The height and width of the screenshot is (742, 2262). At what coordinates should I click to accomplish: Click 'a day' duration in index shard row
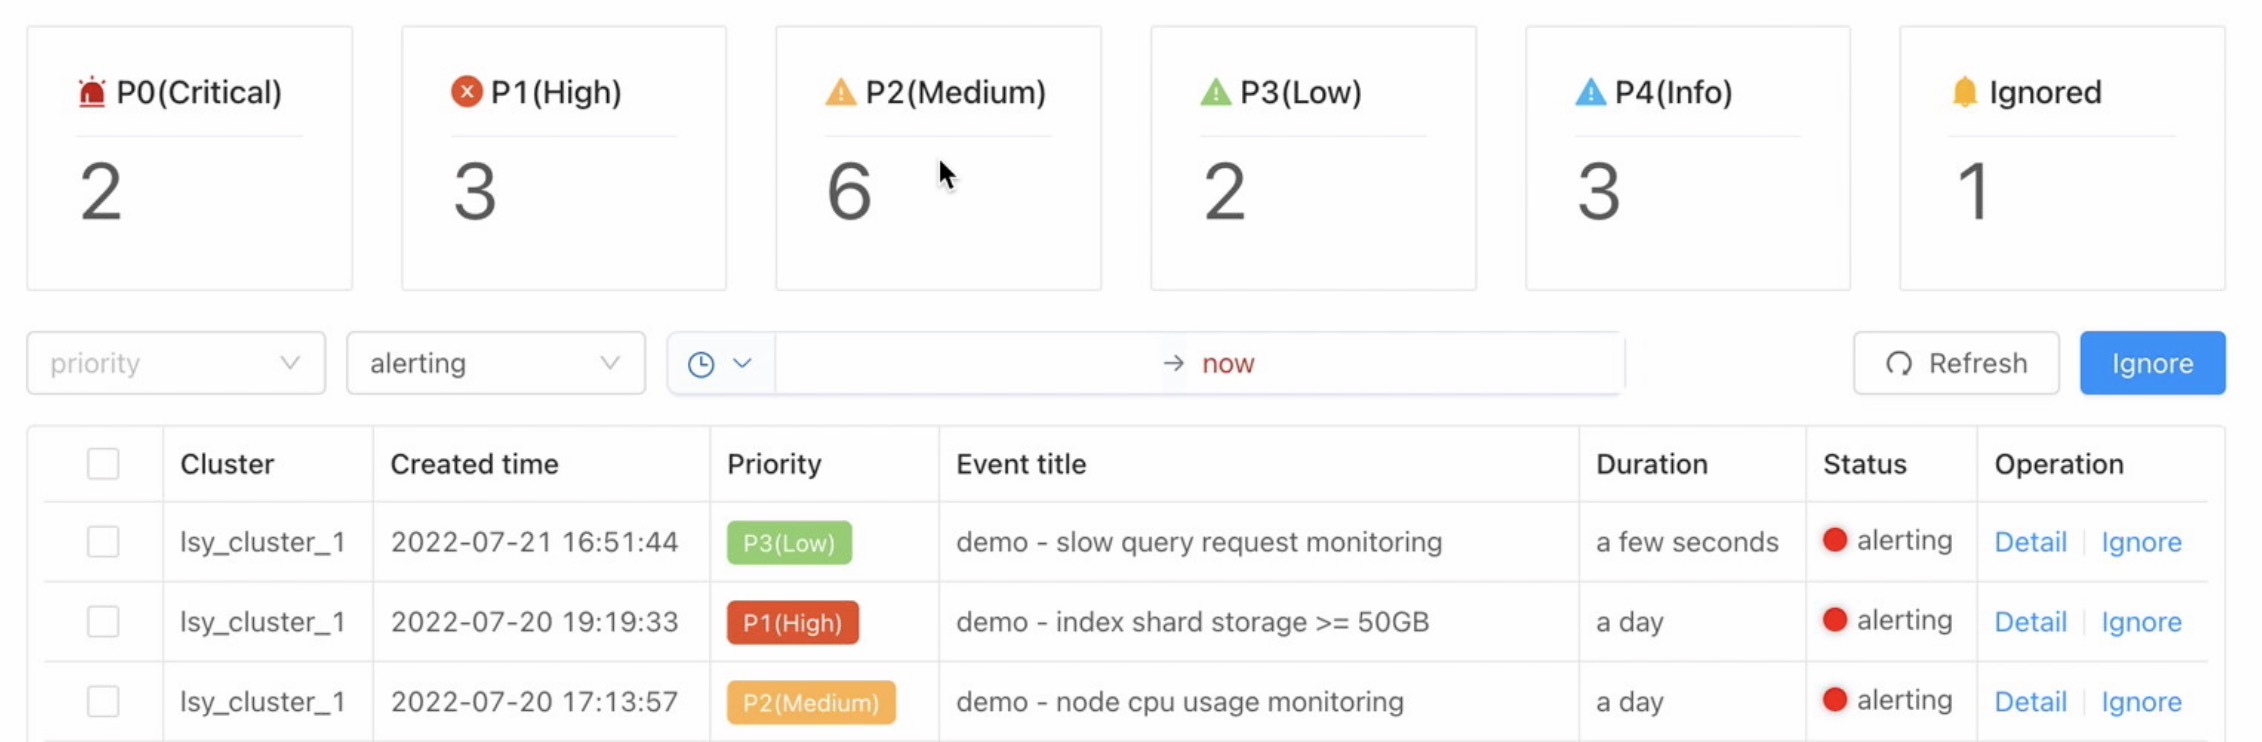[x=1629, y=622]
